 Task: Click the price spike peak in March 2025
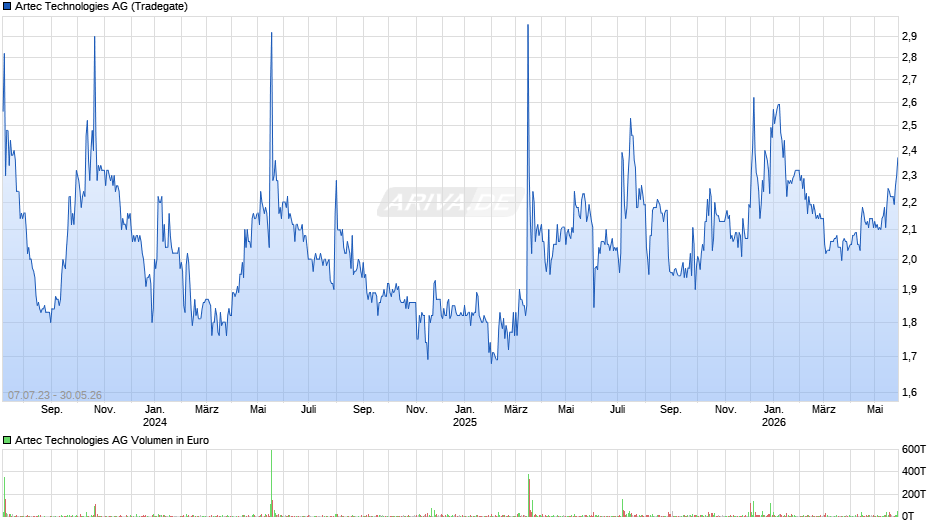point(528,26)
